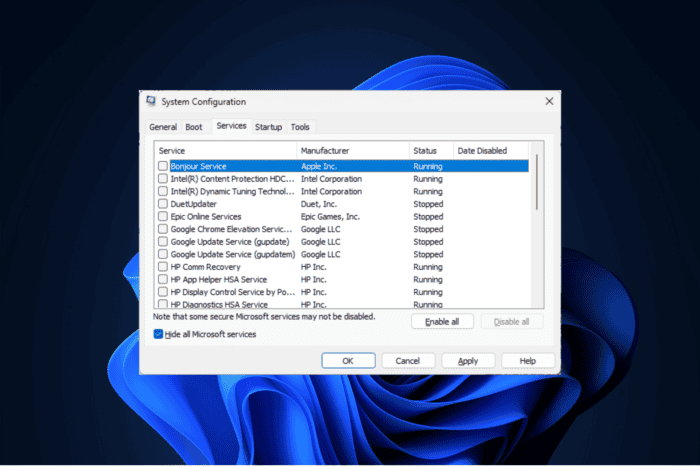Image resolution: width=700 pixels, height=467 pixels.
Task: Open the Boot tab
Action: coord(194,127)
